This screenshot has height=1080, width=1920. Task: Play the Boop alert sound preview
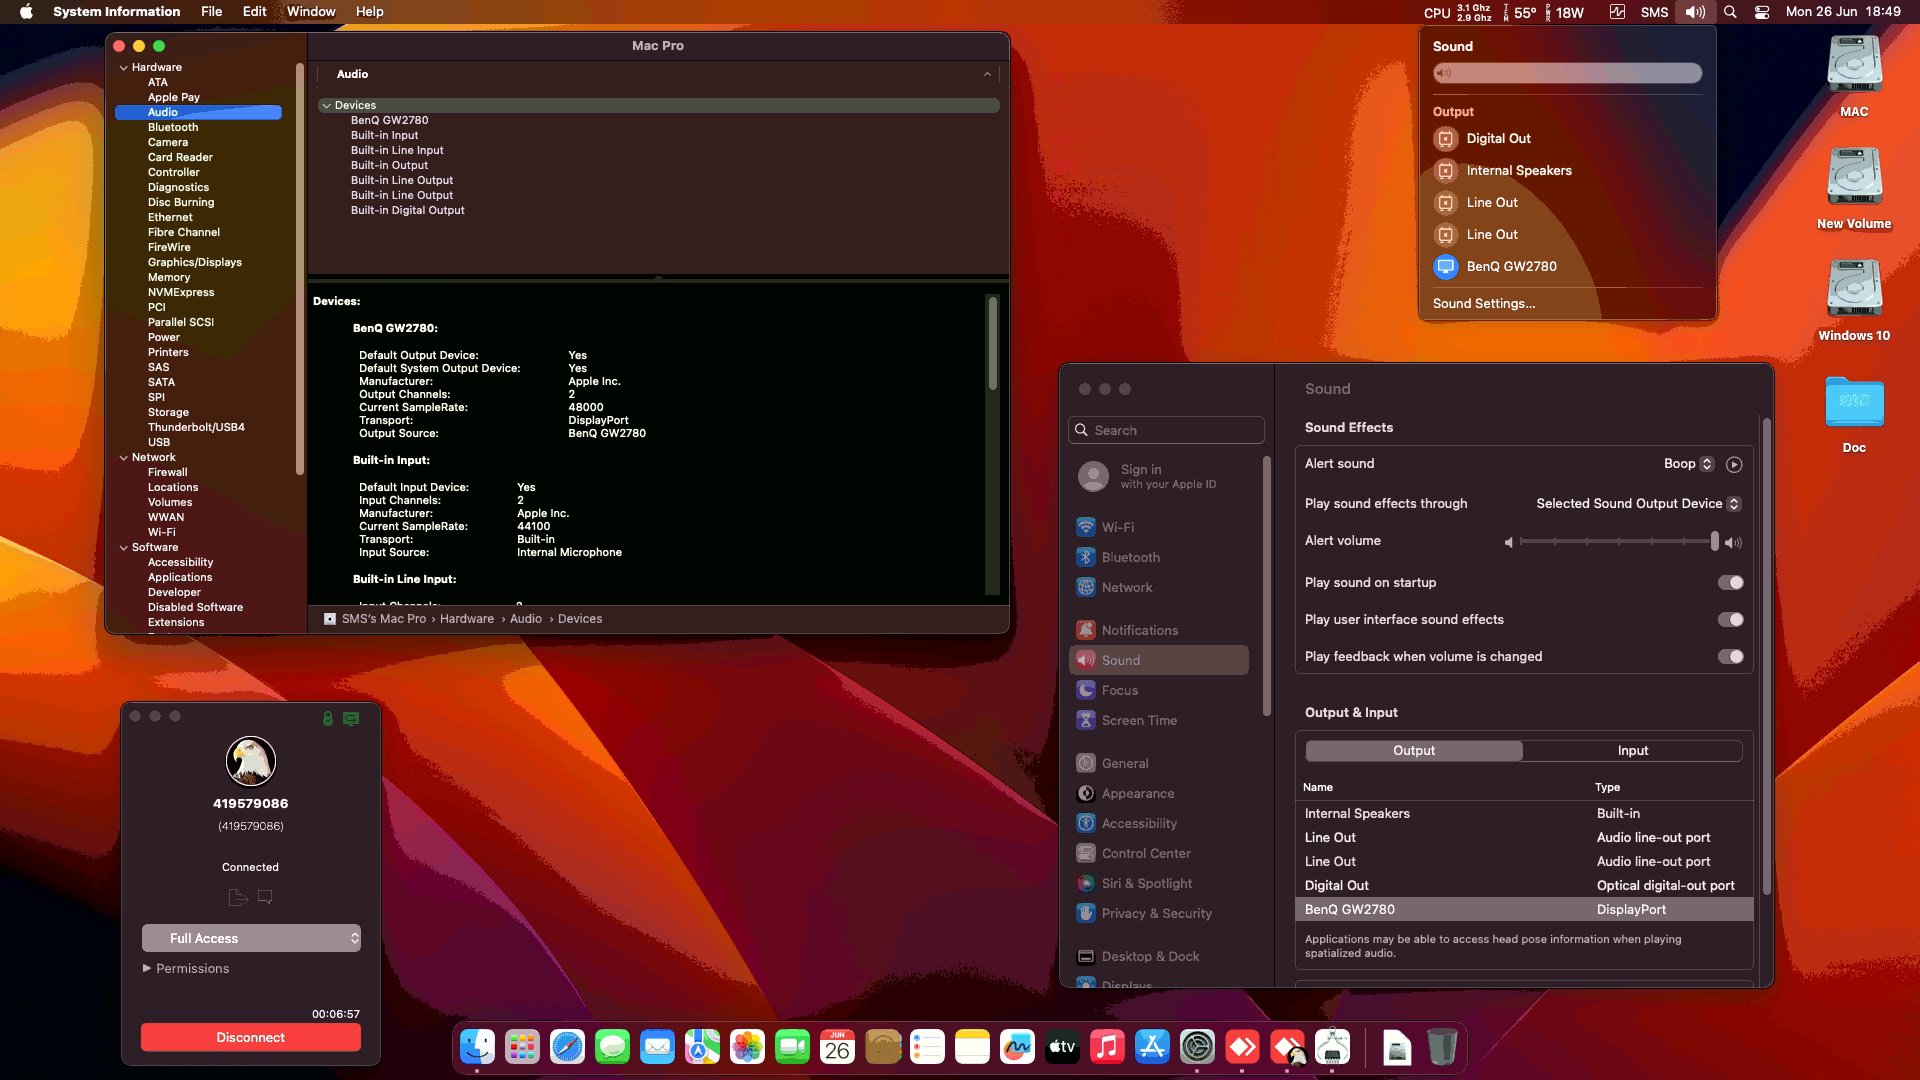click(1734, 464)
